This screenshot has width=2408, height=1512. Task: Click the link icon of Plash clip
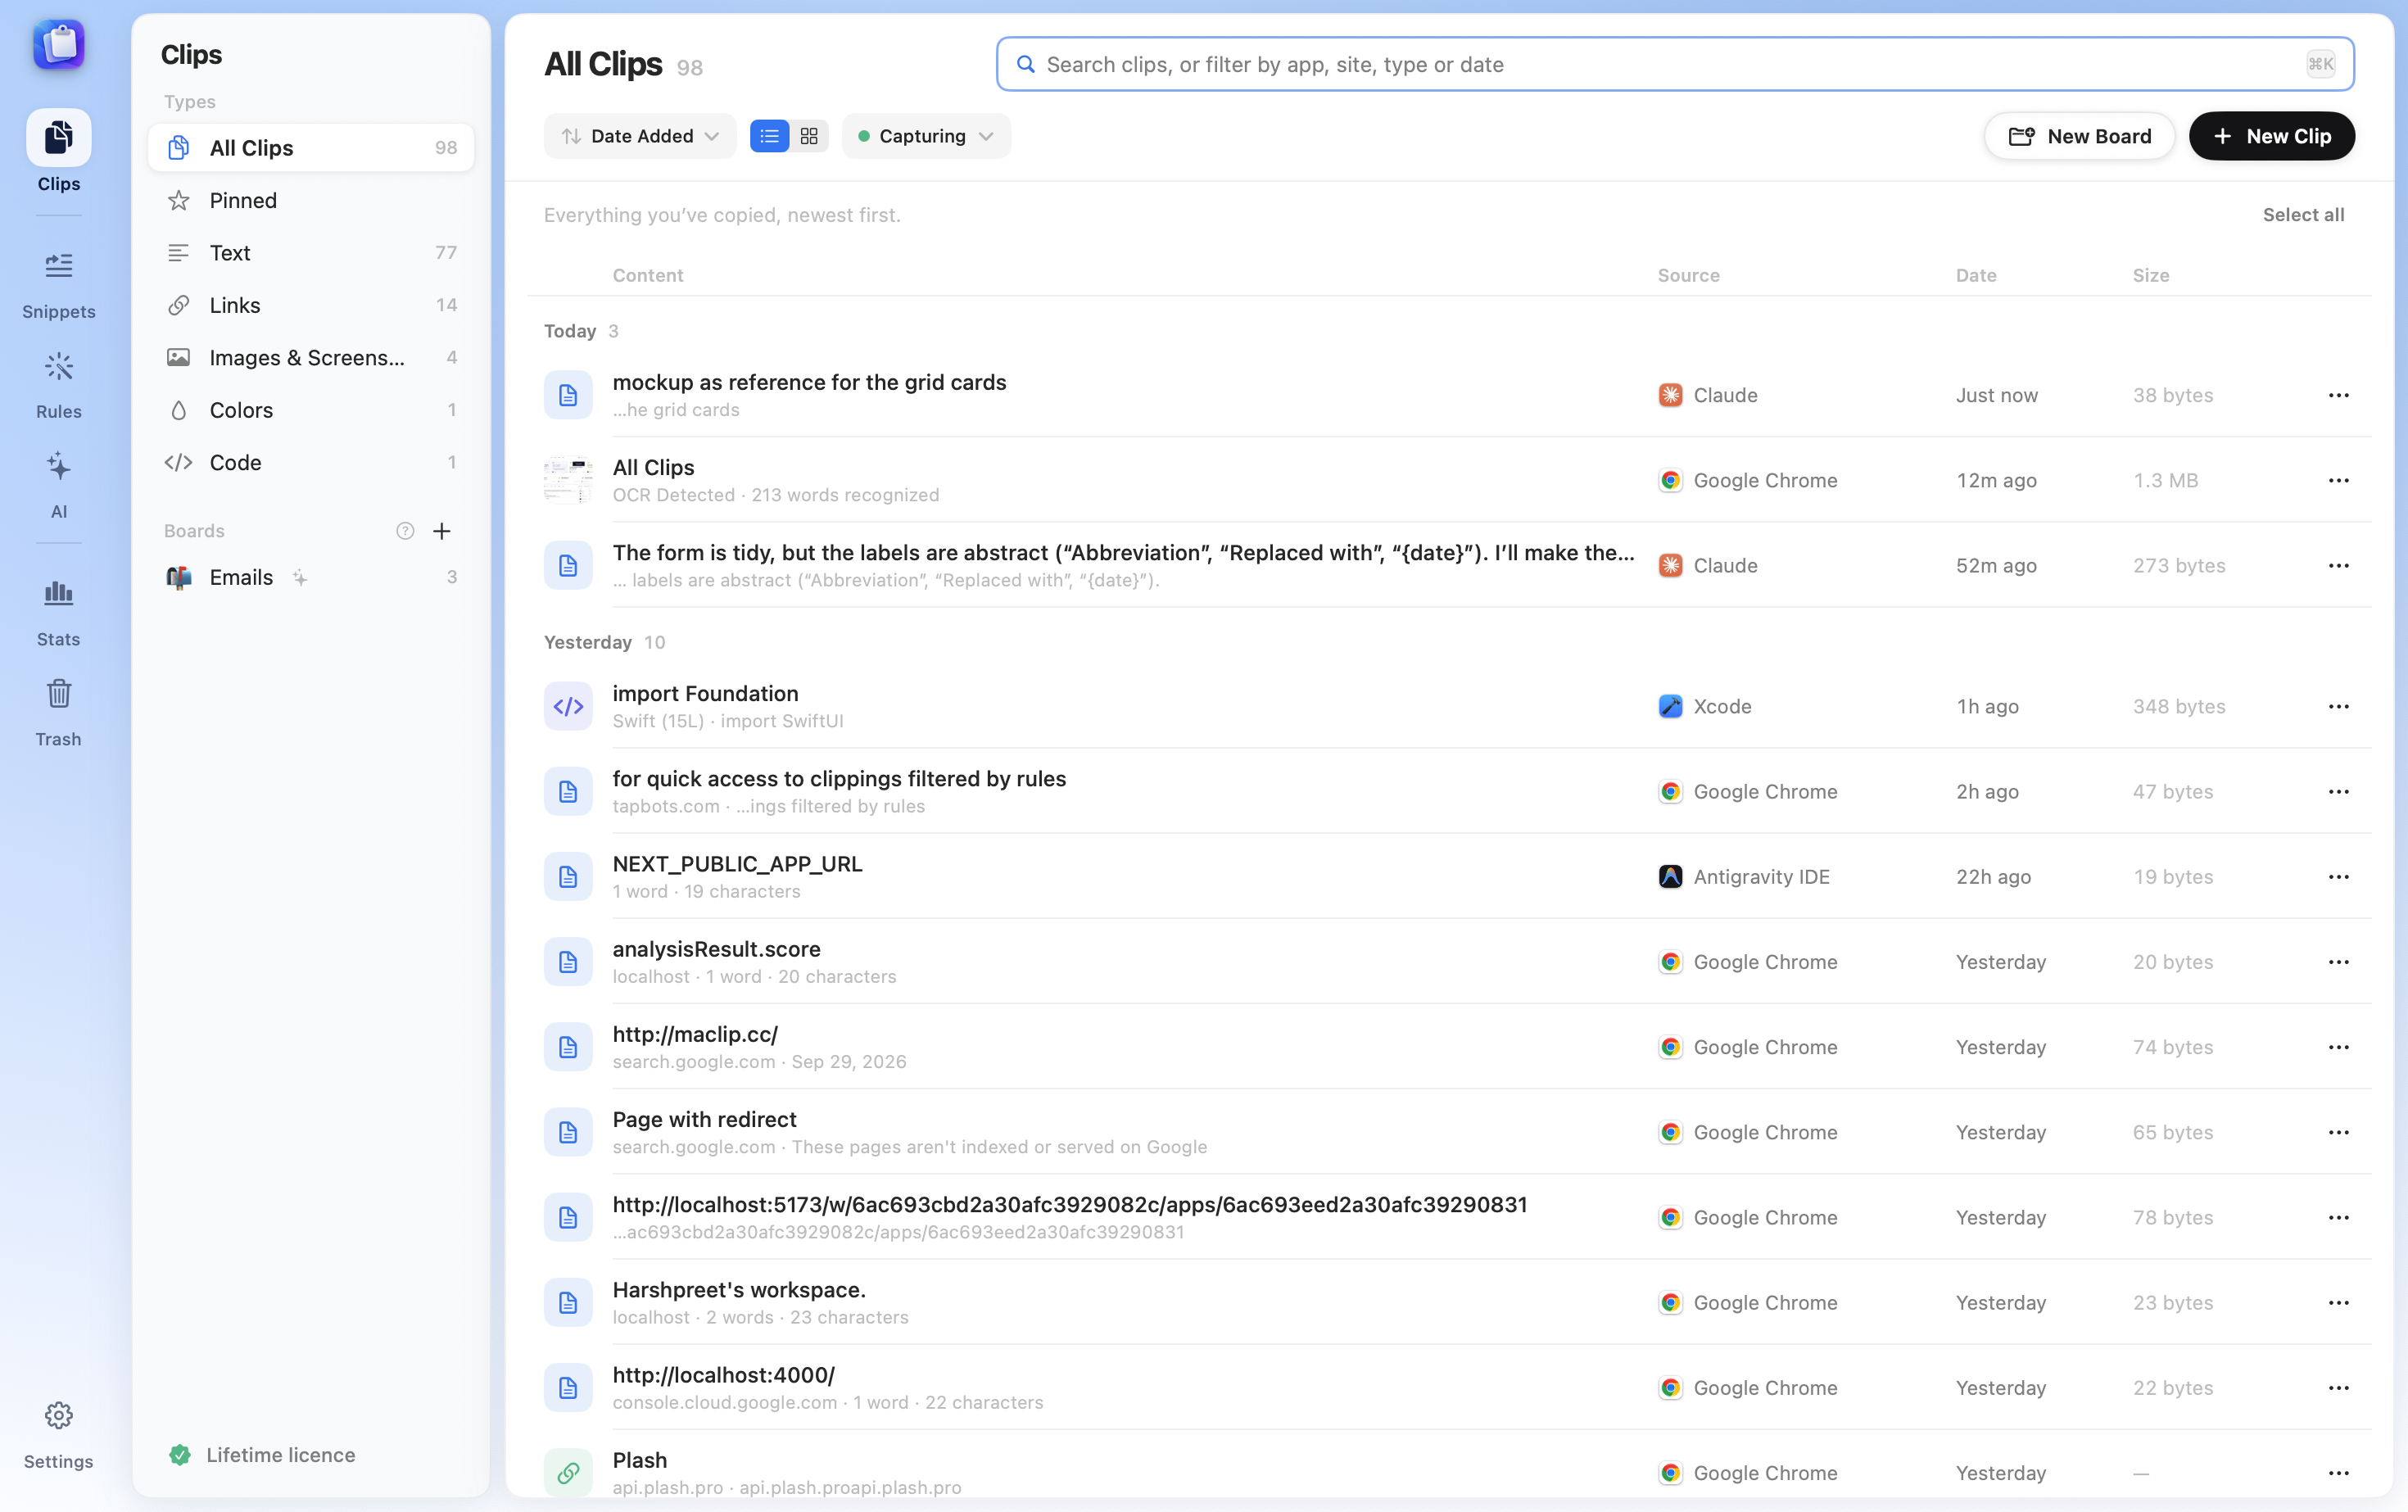pos(568,1473)
